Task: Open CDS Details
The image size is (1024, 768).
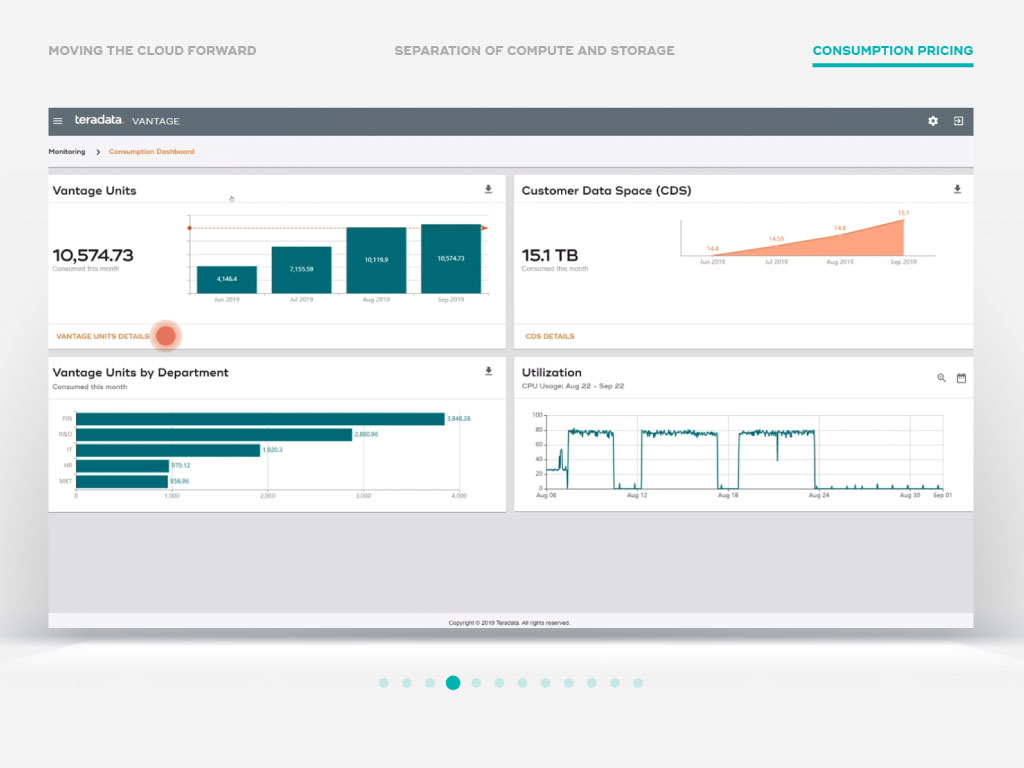Action: (x=548, y=336)
